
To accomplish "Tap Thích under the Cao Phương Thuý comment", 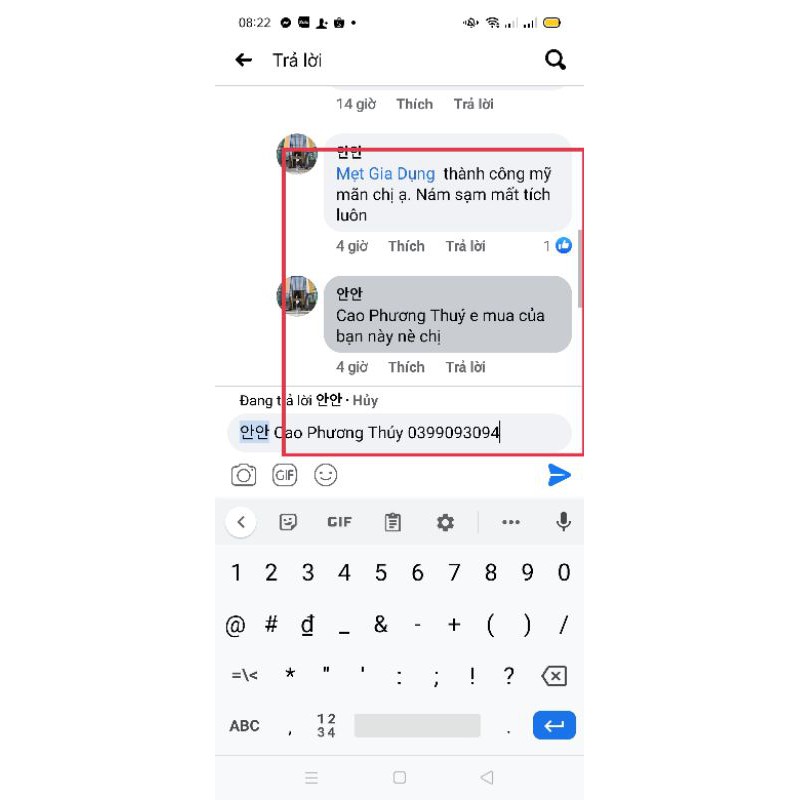I will (406, 367).
